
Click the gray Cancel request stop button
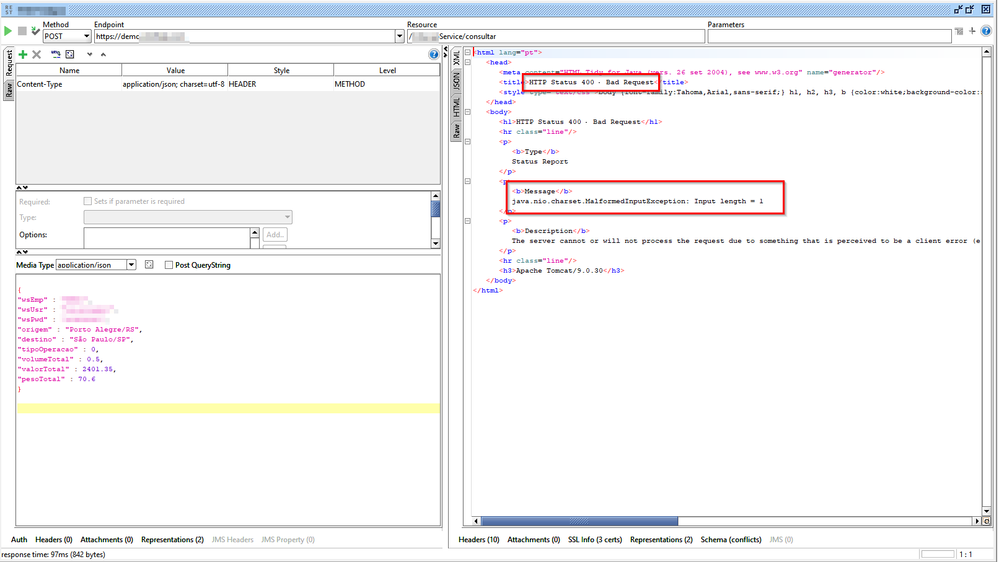click(x=22, y=32)
